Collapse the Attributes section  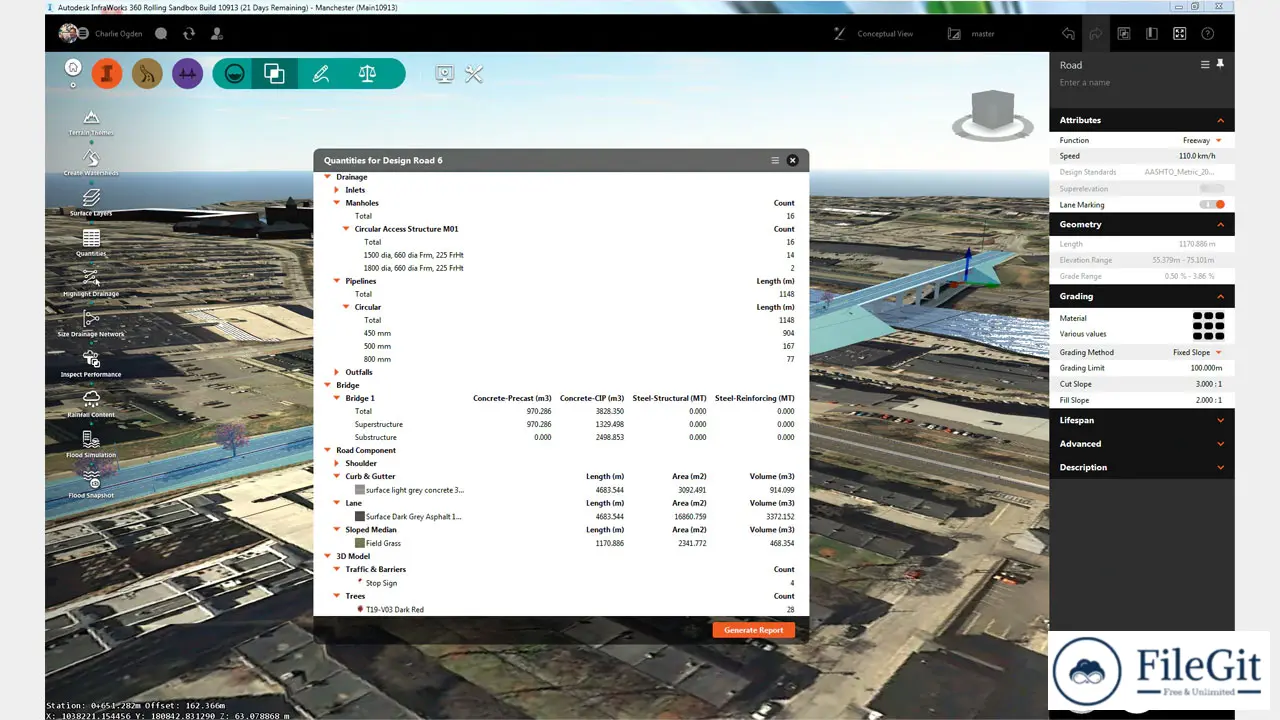[x=1220, y=120]
